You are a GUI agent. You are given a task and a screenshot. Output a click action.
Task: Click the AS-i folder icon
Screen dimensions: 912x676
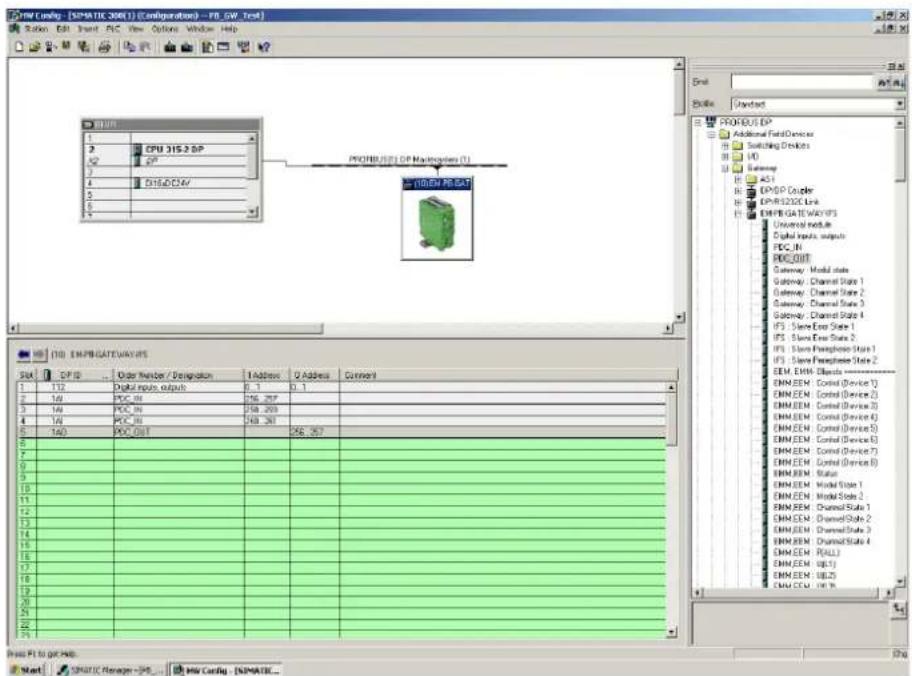(x=751, y=179)
